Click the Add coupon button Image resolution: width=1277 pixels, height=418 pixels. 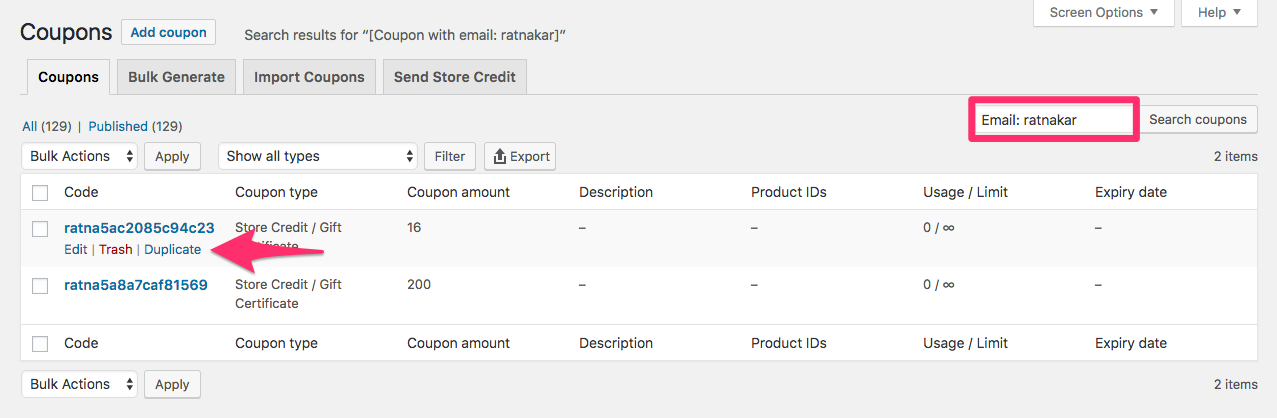click(168, 32)
